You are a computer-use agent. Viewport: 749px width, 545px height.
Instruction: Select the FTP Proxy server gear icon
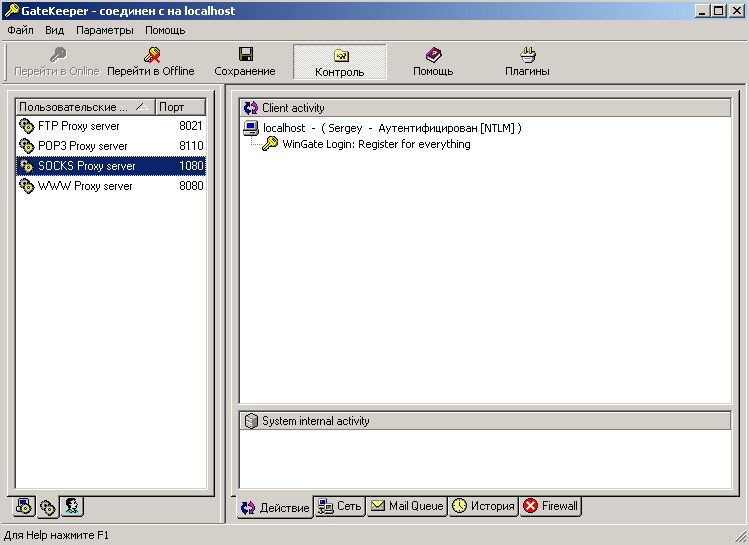[x=27, y=126]
